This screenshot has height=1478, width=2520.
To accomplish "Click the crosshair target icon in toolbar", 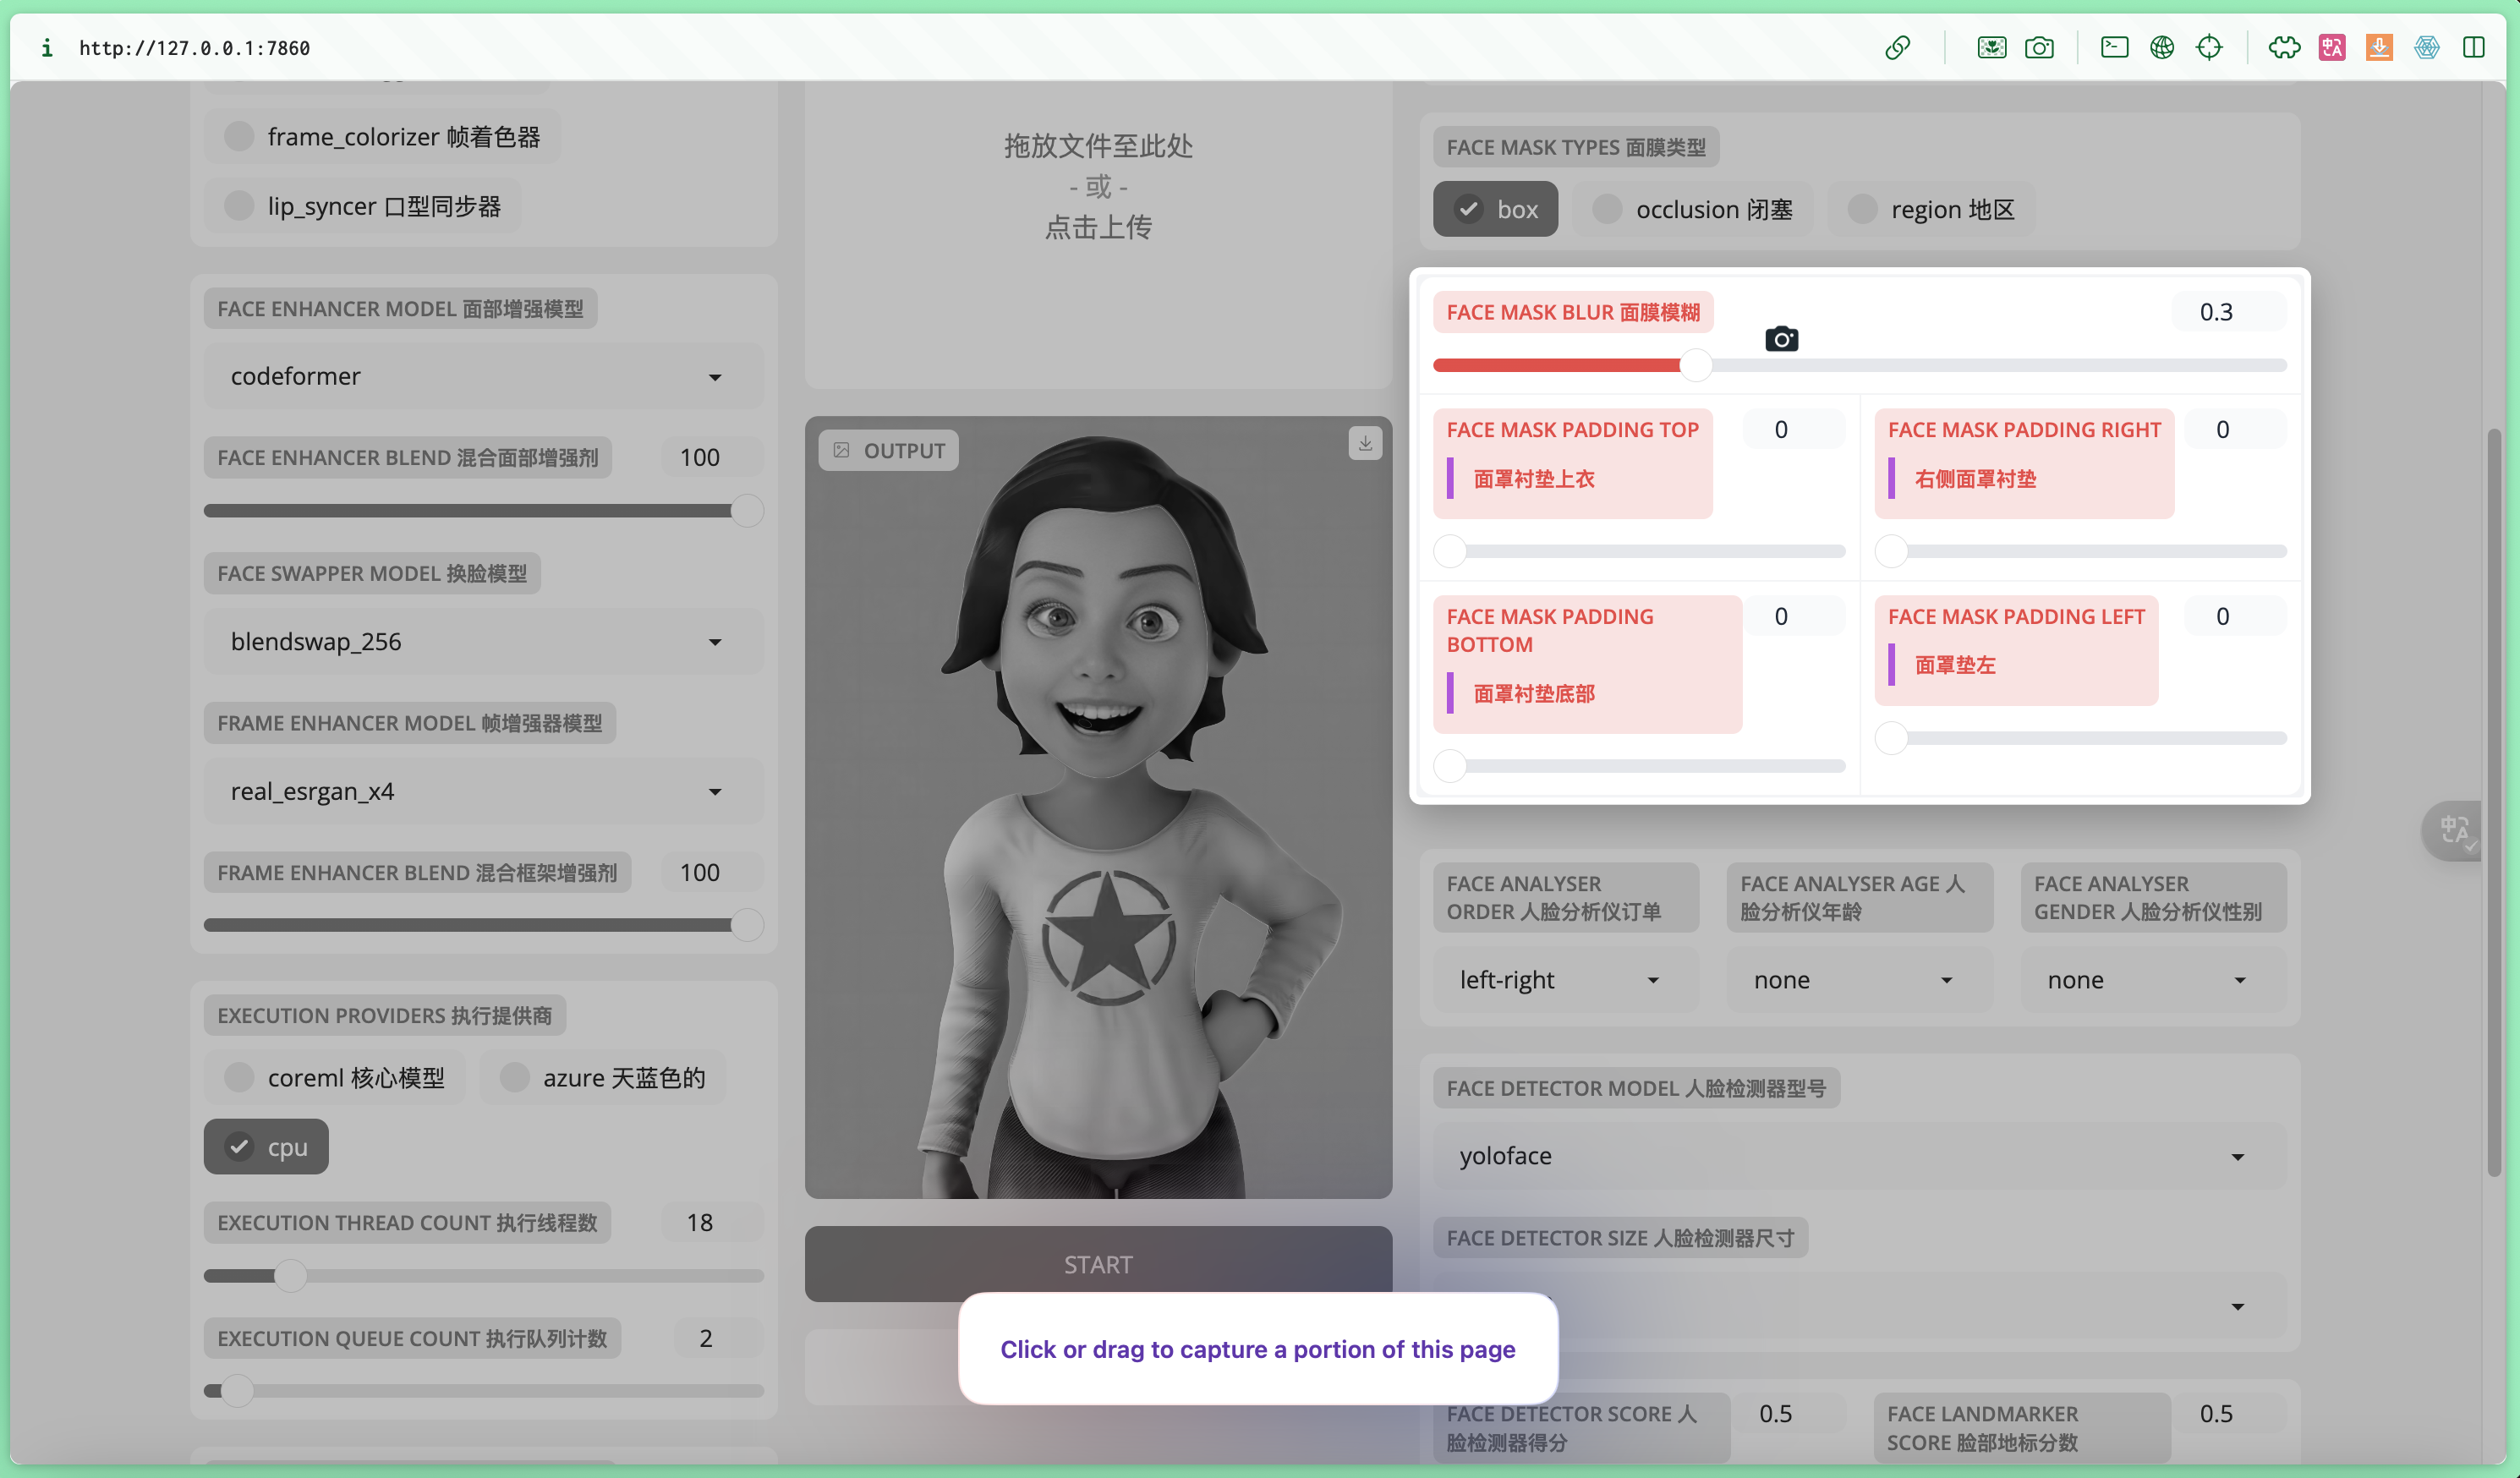I will click(x=2209, y=47).
